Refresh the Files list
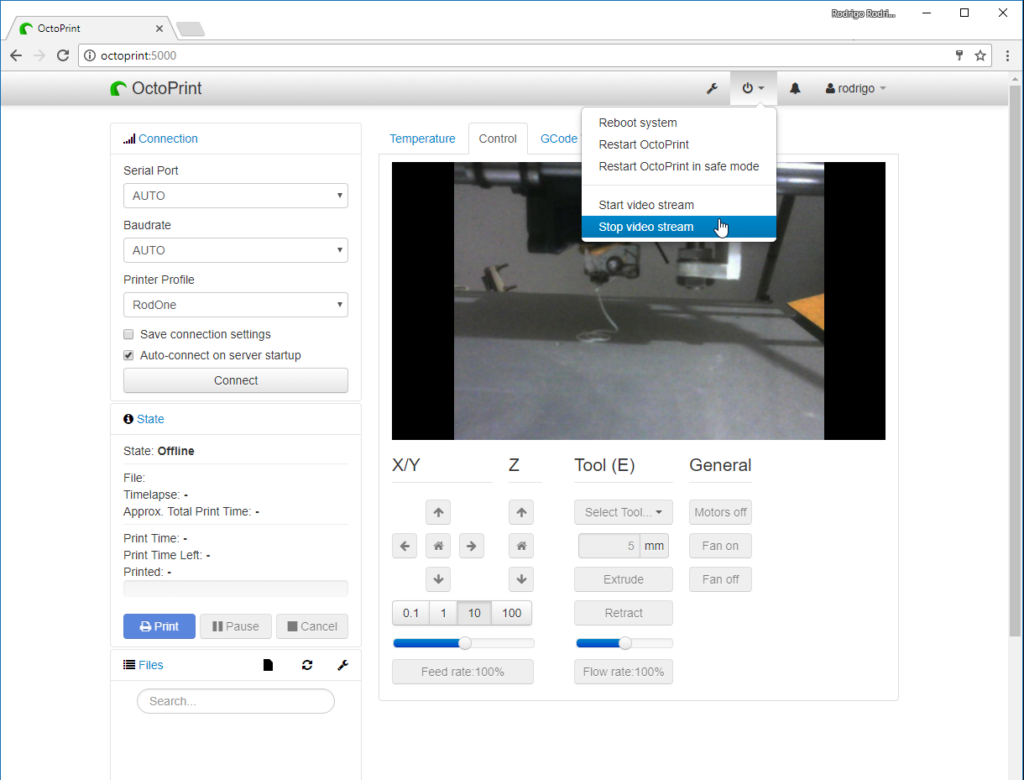This screenshot has height=780, width=1024. click(307, 665)
